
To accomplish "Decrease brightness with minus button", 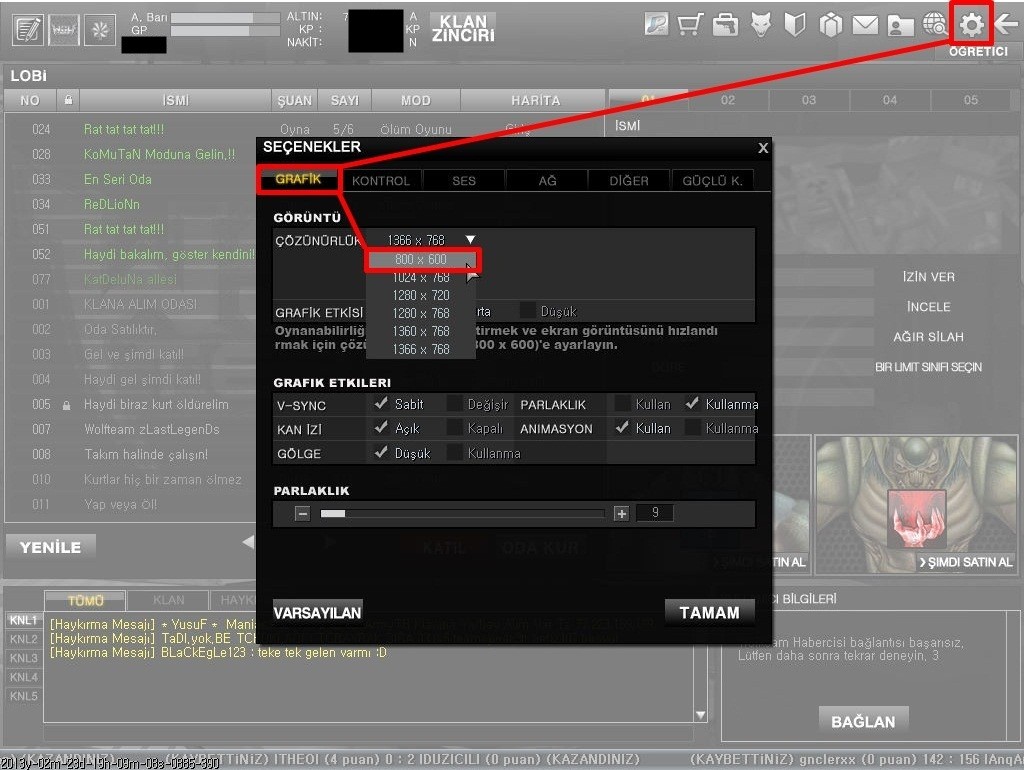I will click(302, 514).
